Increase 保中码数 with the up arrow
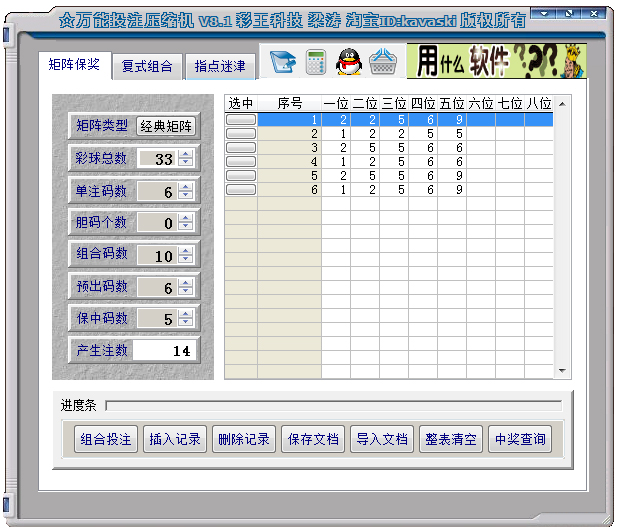Image resolution: width=617 pixels, height=532 pixels. click(x=185, y=314)
